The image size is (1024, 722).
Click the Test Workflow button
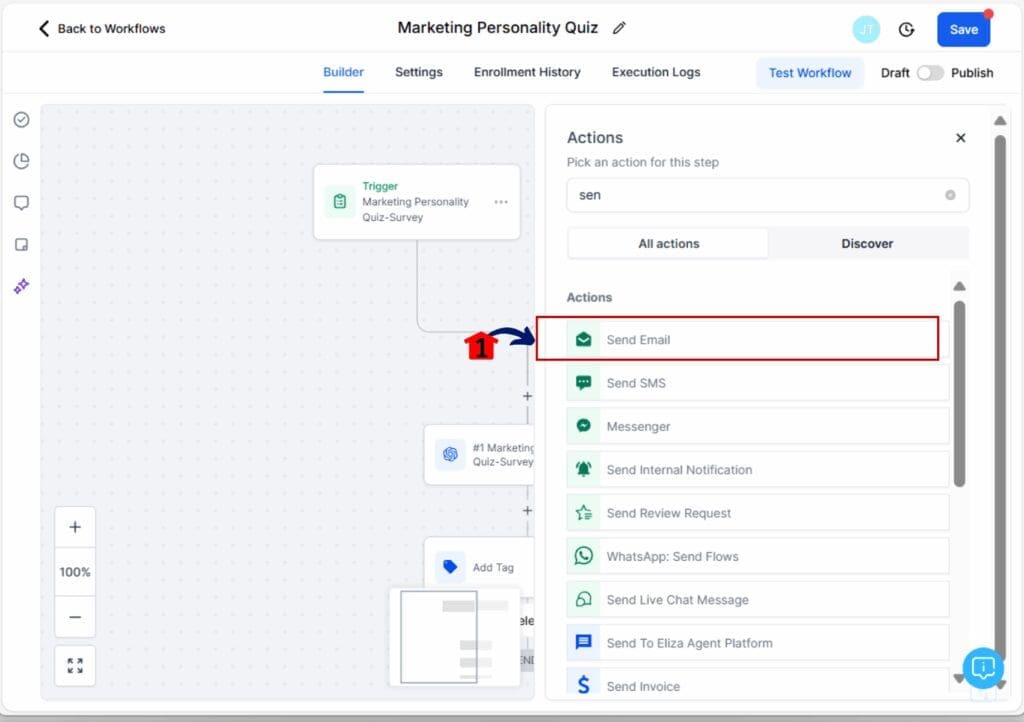click(810, 73)
